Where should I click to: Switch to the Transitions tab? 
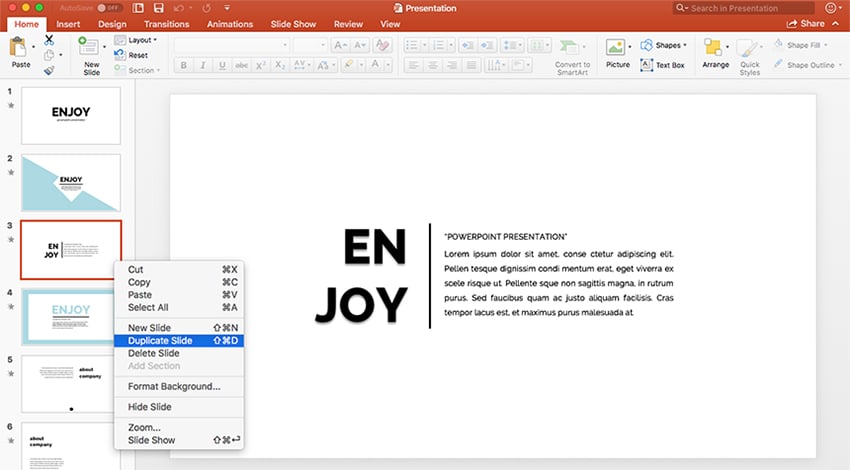pyautogui.click(x=166, y=24)
